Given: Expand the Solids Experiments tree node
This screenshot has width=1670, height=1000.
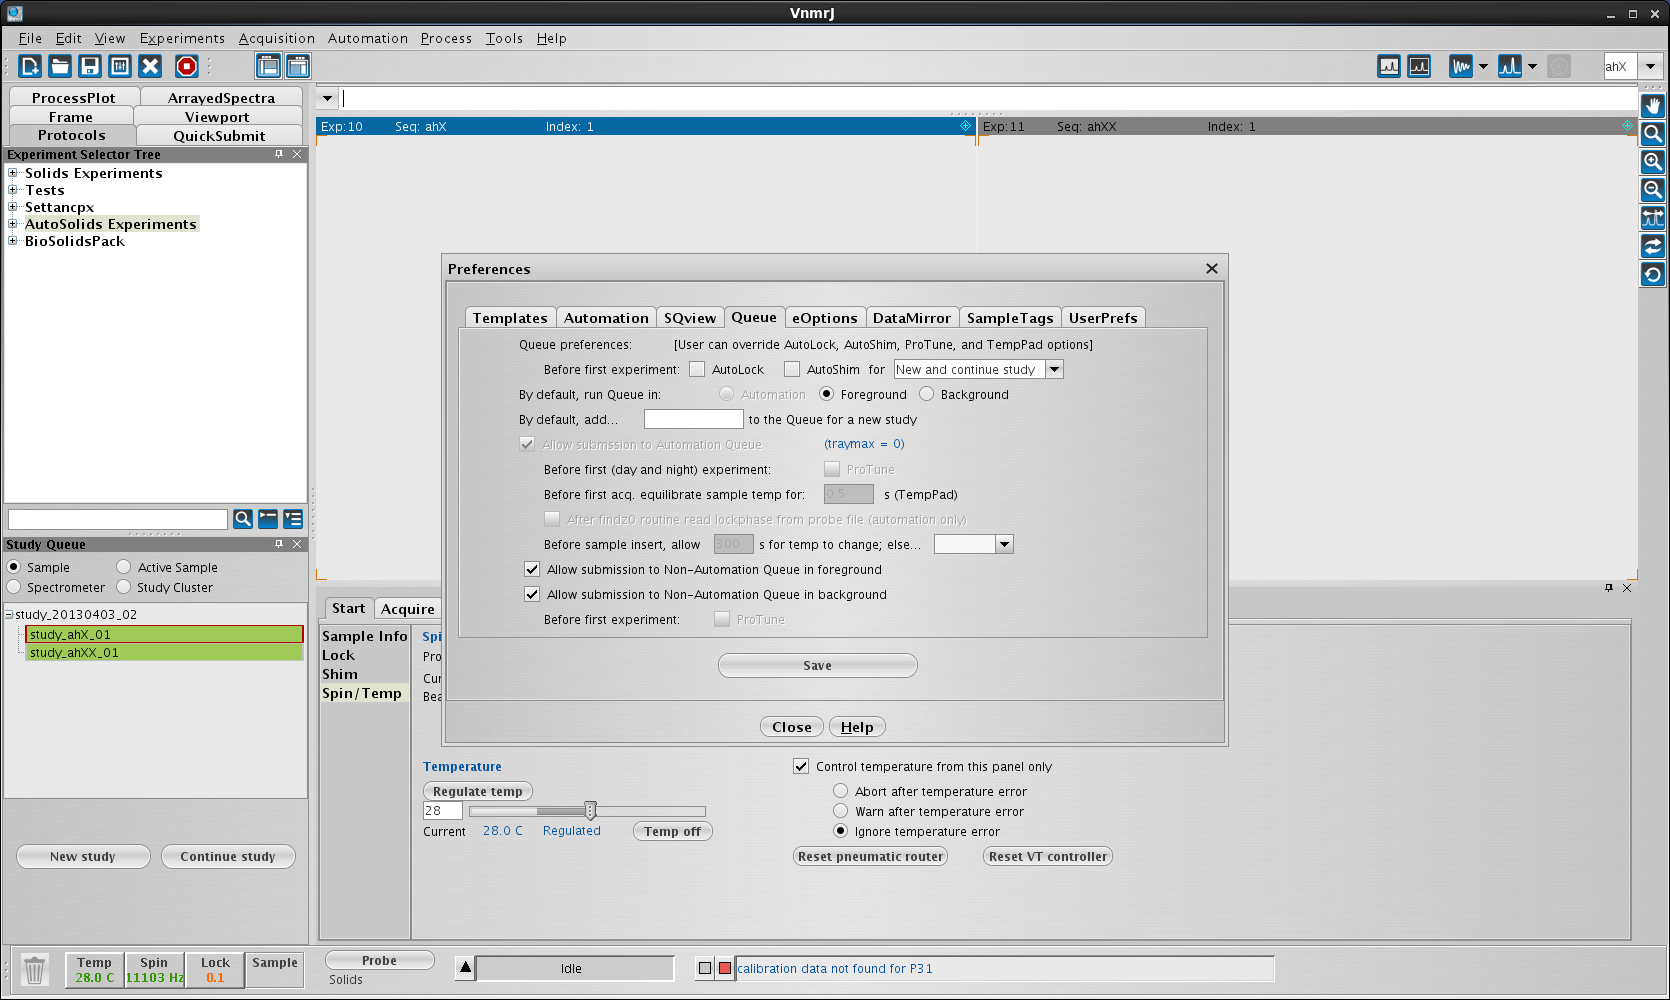Looking at the screenshot, I should coord(13,173).
